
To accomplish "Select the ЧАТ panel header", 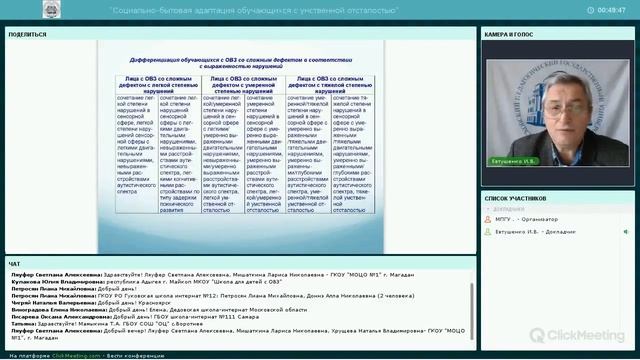I will coord(240,264).
